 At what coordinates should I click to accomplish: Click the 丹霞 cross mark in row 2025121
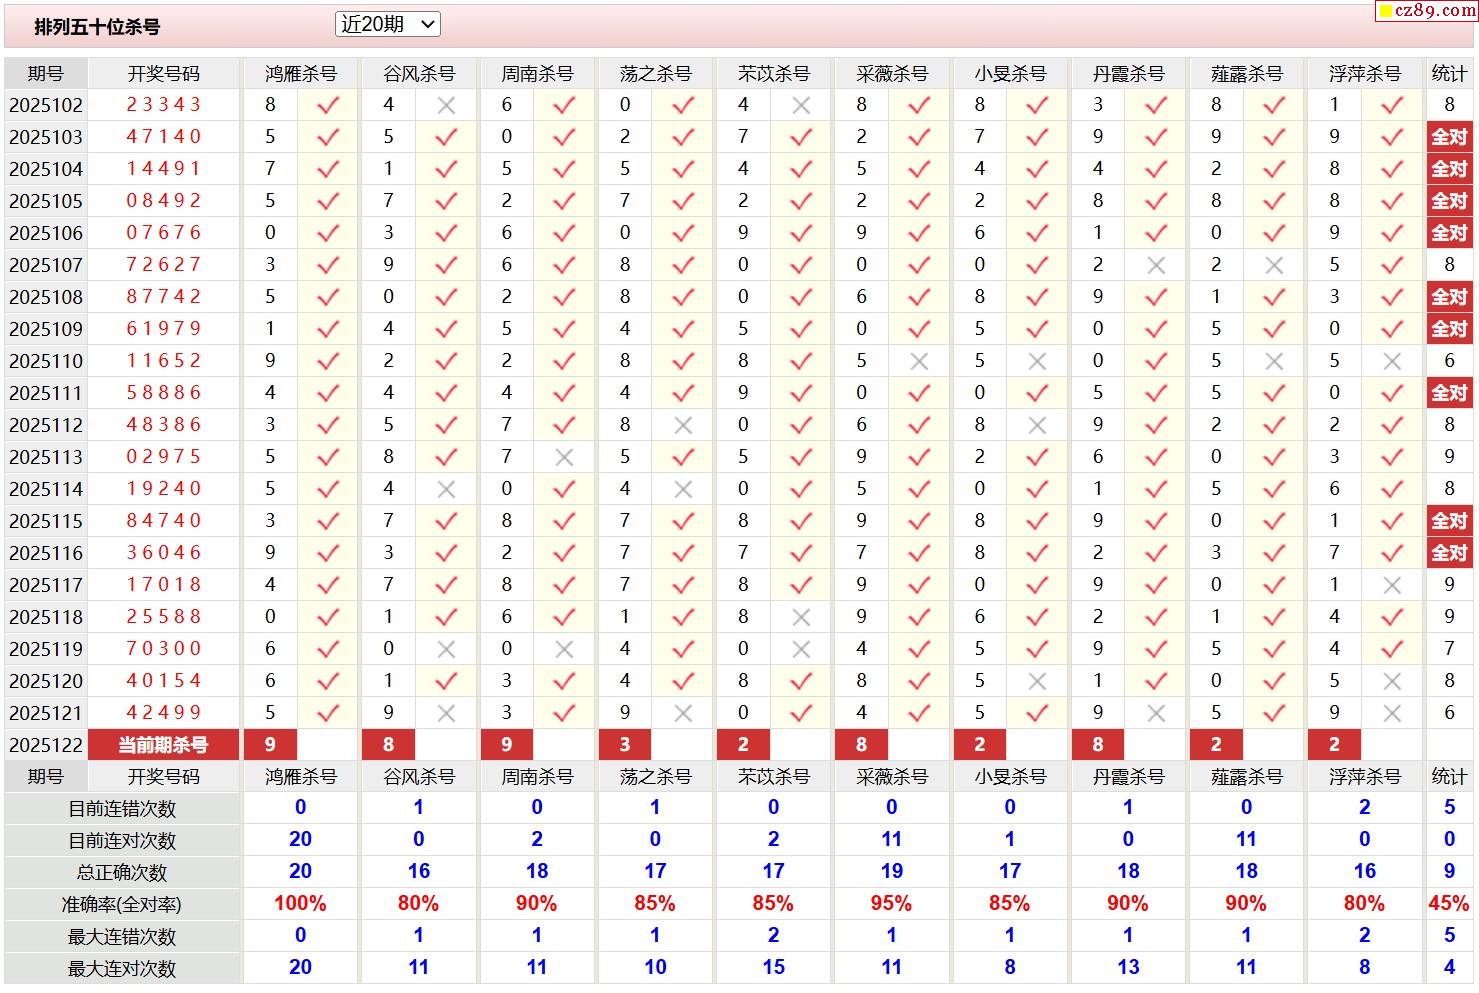(x=1156, y=713)
